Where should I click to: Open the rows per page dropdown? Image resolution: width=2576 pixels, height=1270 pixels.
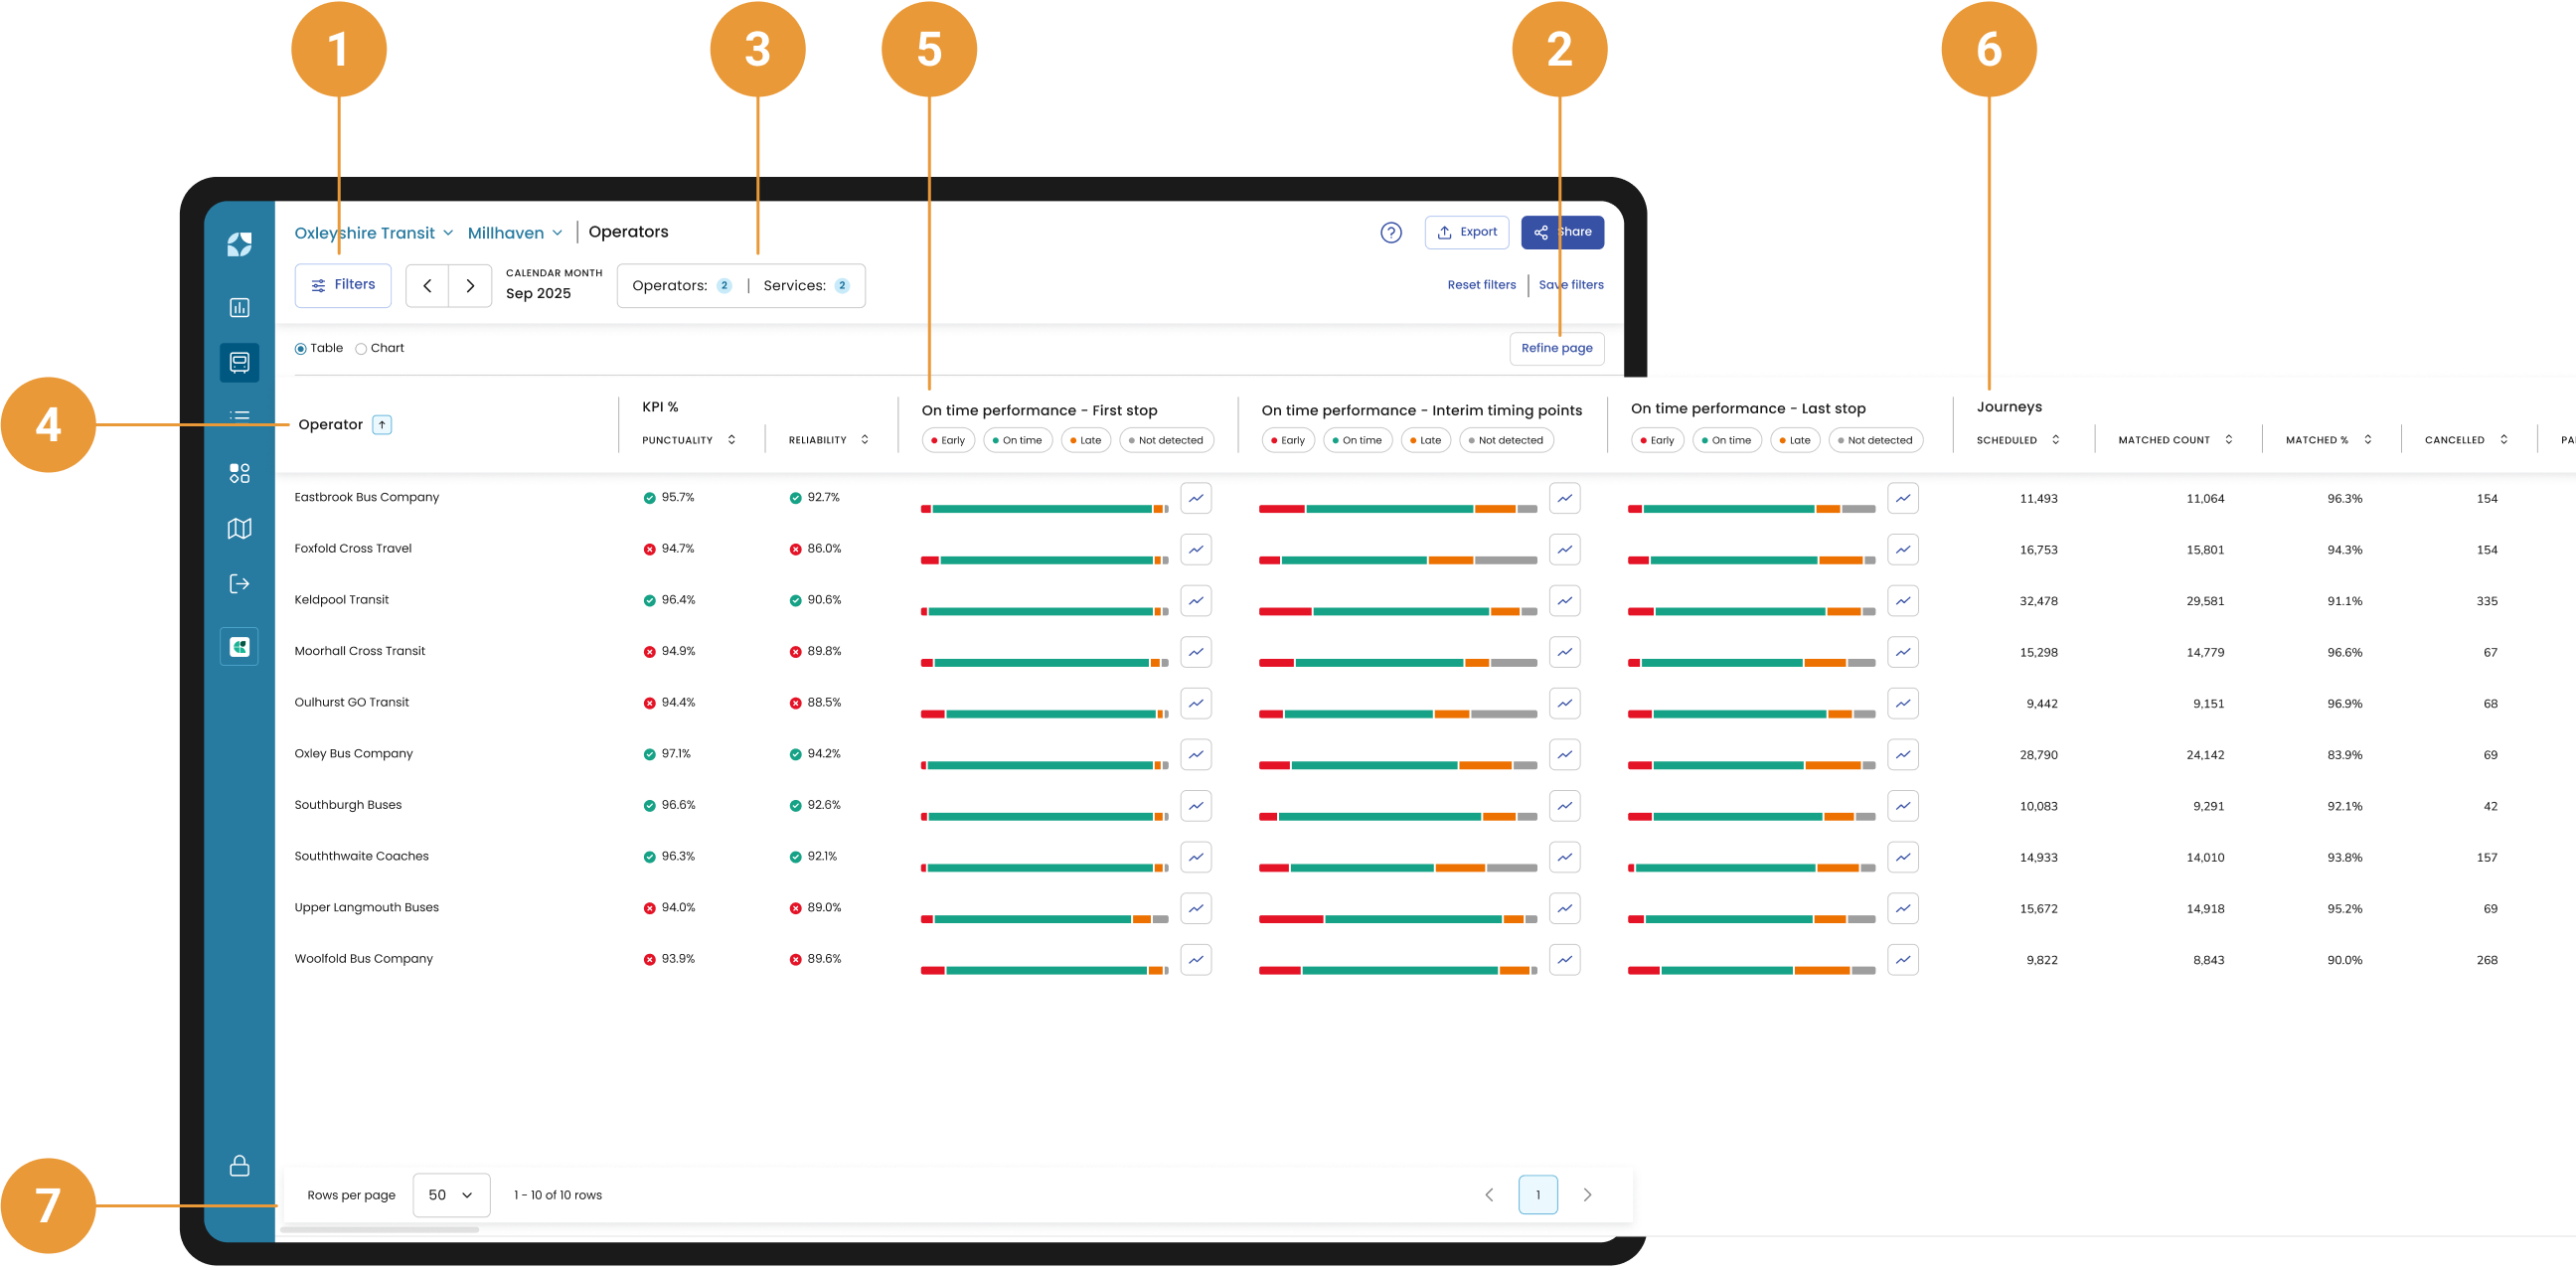pyautogui.click(x=451, y=1195)
